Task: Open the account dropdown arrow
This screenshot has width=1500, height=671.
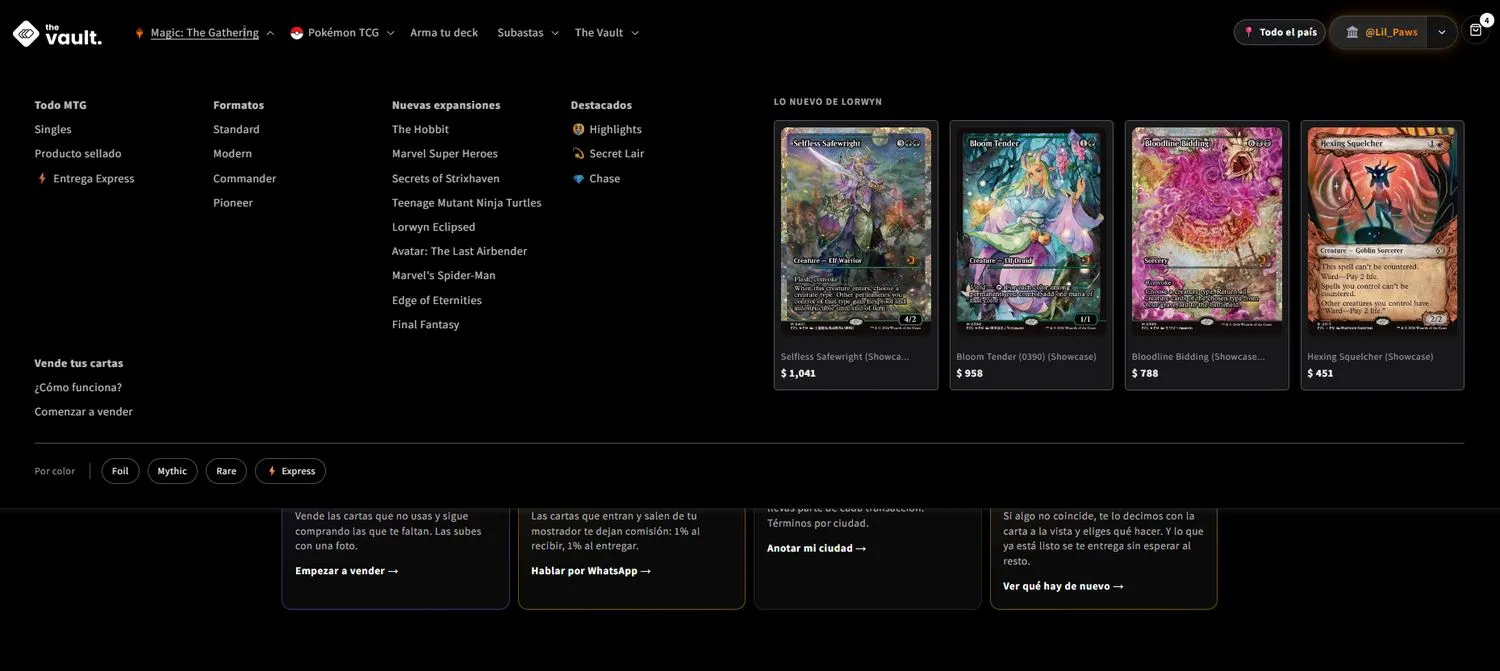Action: 1441,32
